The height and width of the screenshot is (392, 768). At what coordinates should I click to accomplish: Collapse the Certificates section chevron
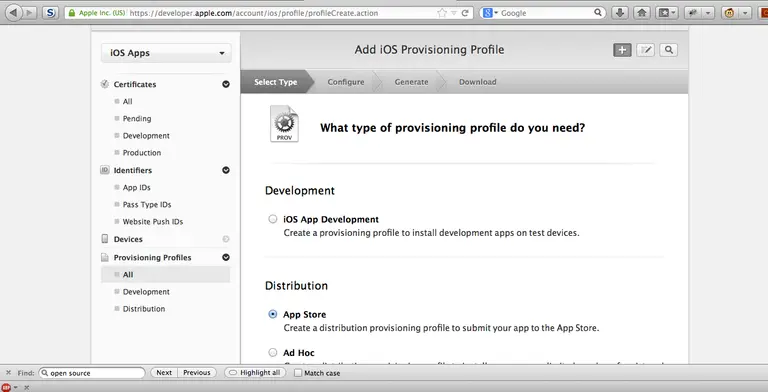[226, 84]
